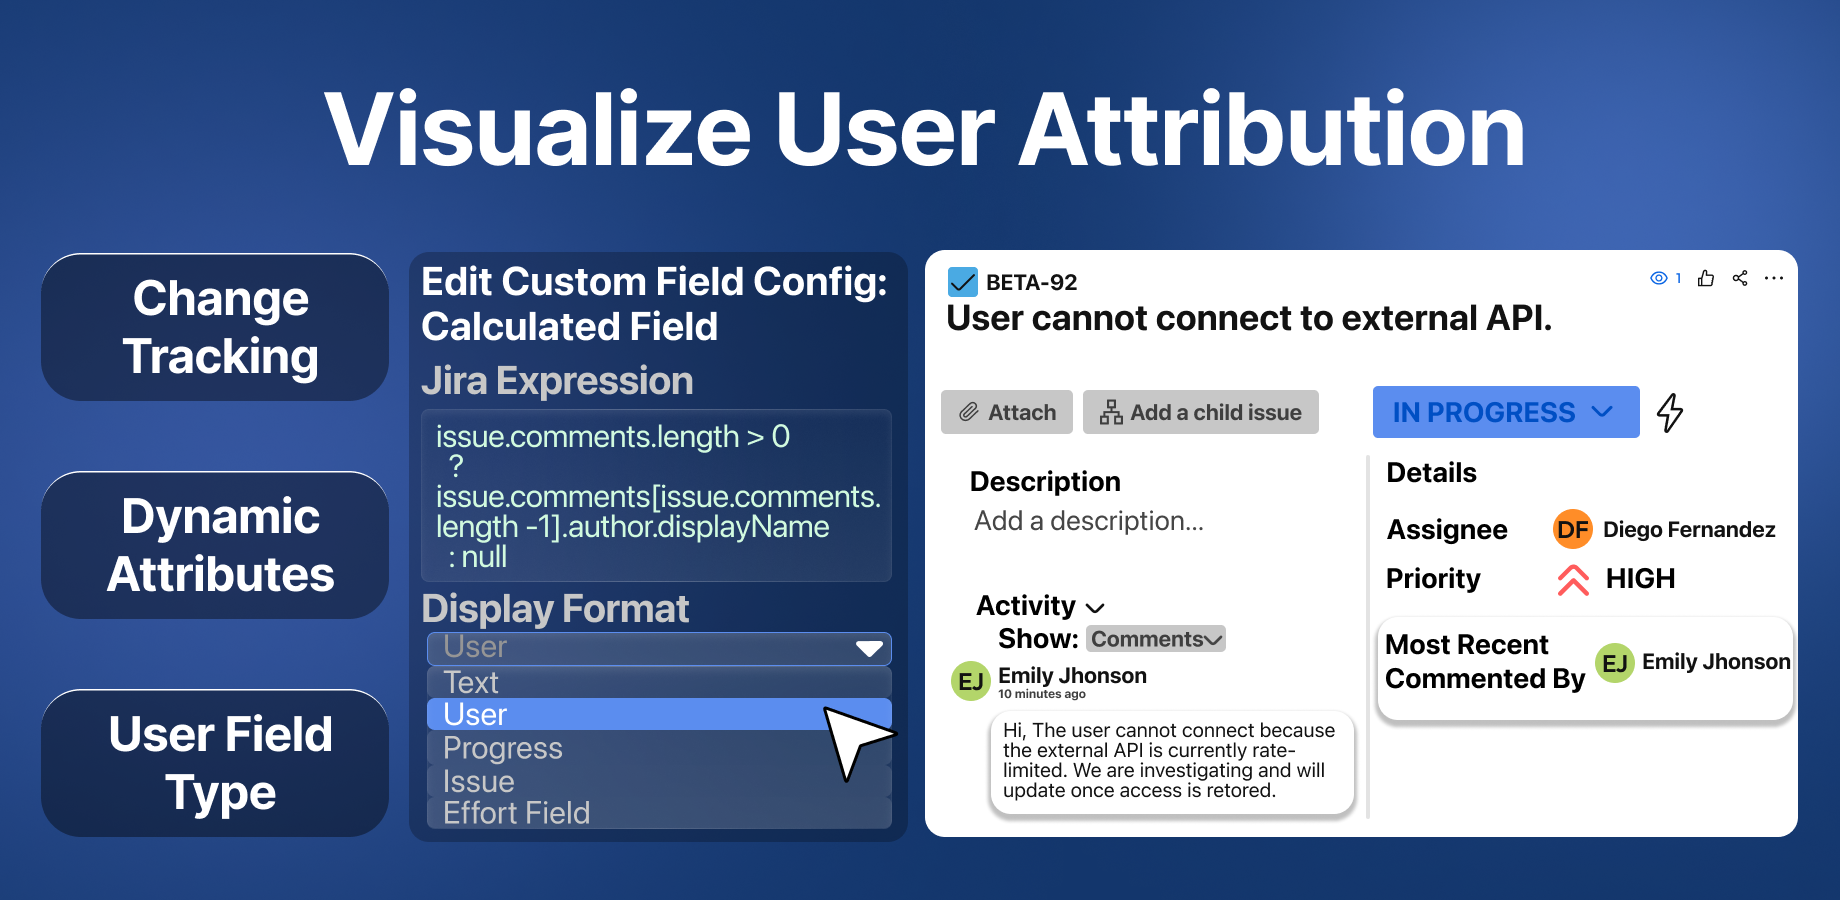Open the three-dots more actions menu
The image size is (1840, 900).
tap(1774, 278)
